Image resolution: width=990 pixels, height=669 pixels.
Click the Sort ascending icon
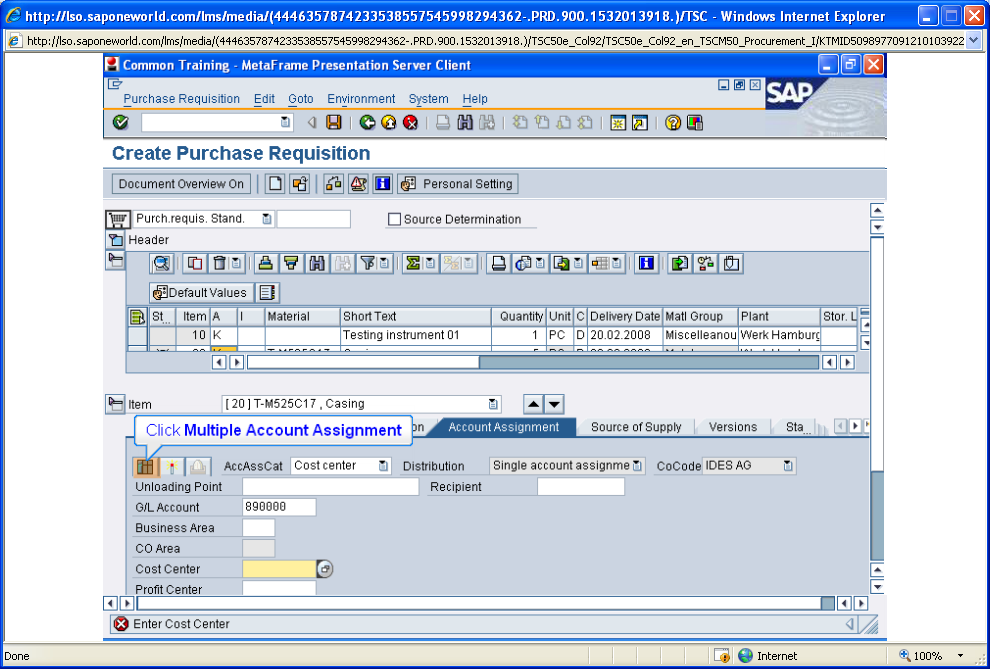(x=266, y=263)
